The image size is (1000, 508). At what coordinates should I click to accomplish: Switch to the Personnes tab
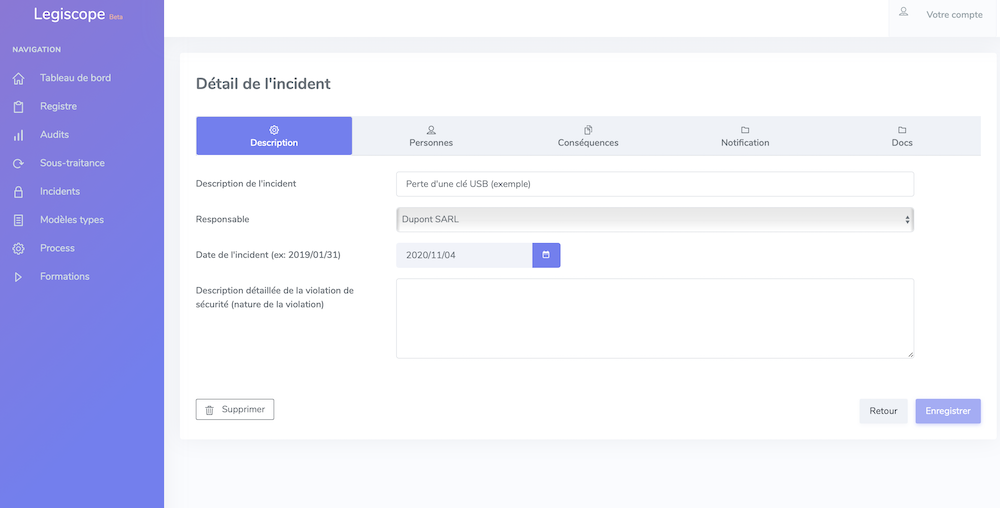click(431, 136)
